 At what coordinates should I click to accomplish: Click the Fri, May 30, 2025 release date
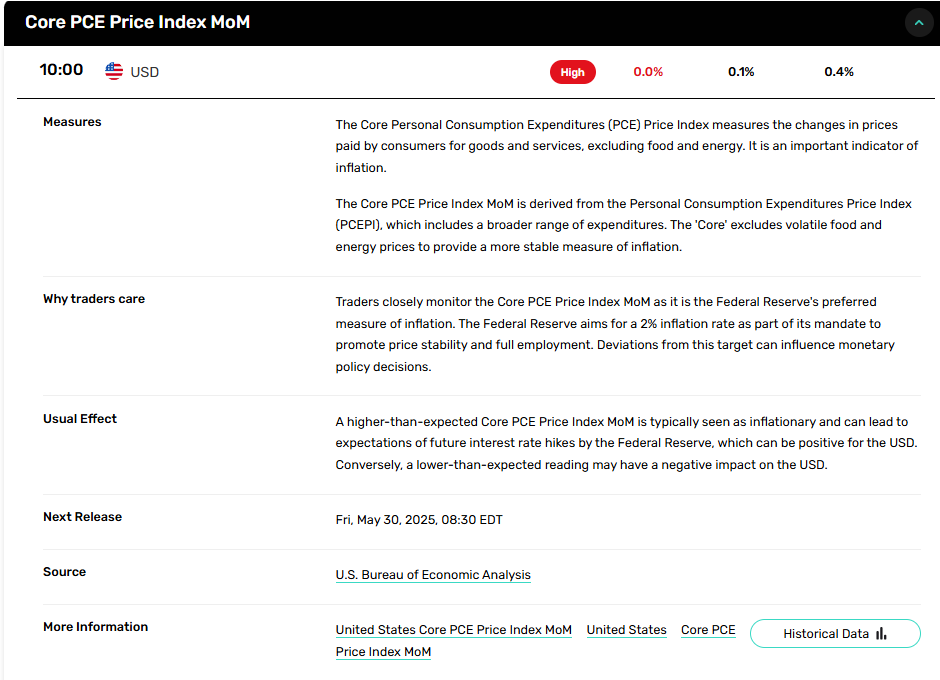(418, 520)
